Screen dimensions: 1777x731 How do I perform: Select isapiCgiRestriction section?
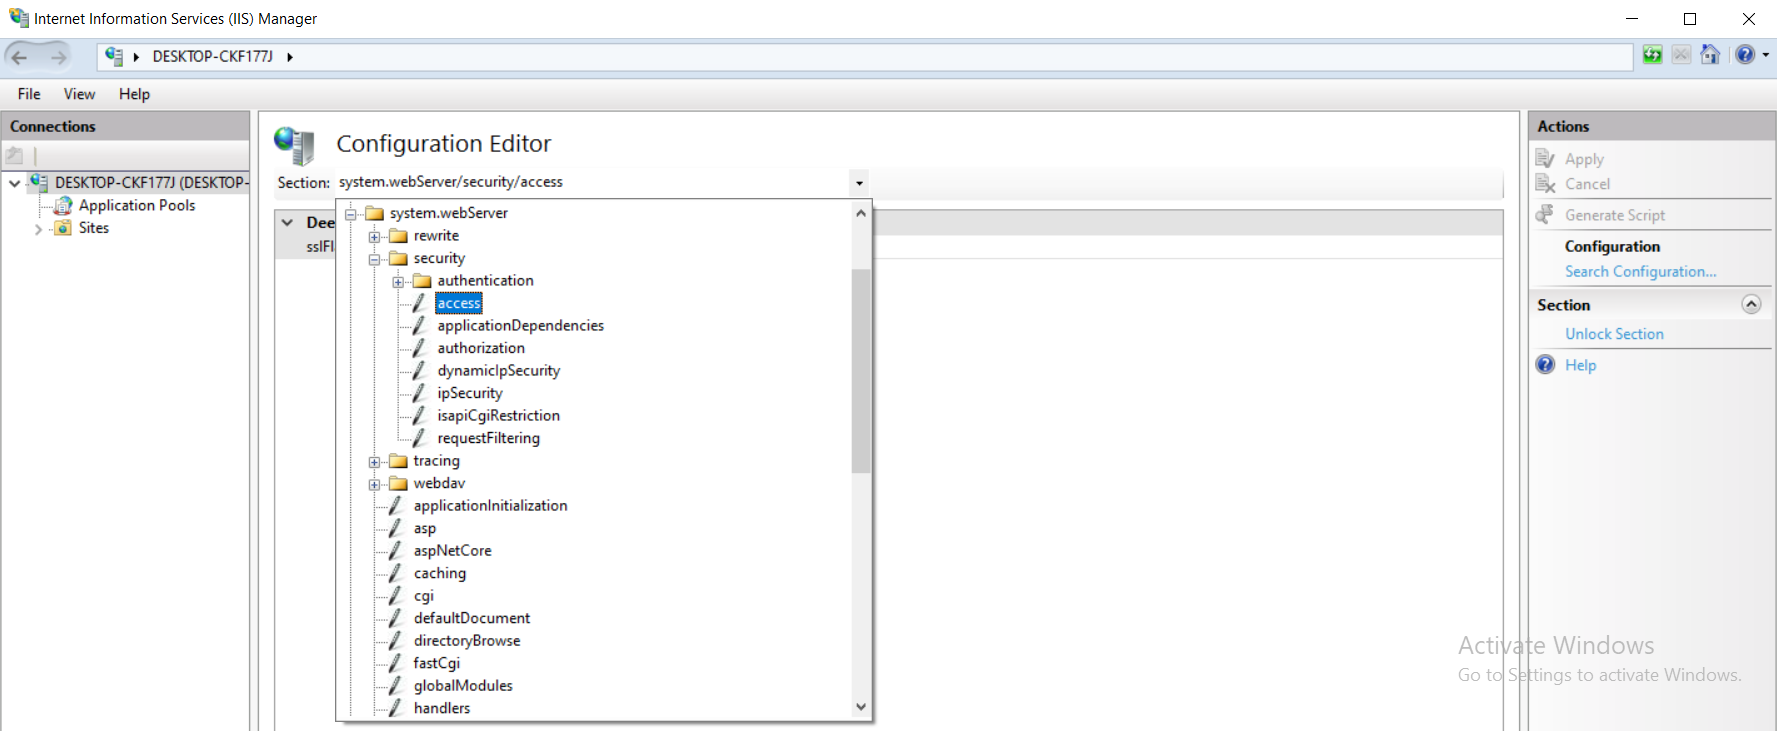(498, 416)
